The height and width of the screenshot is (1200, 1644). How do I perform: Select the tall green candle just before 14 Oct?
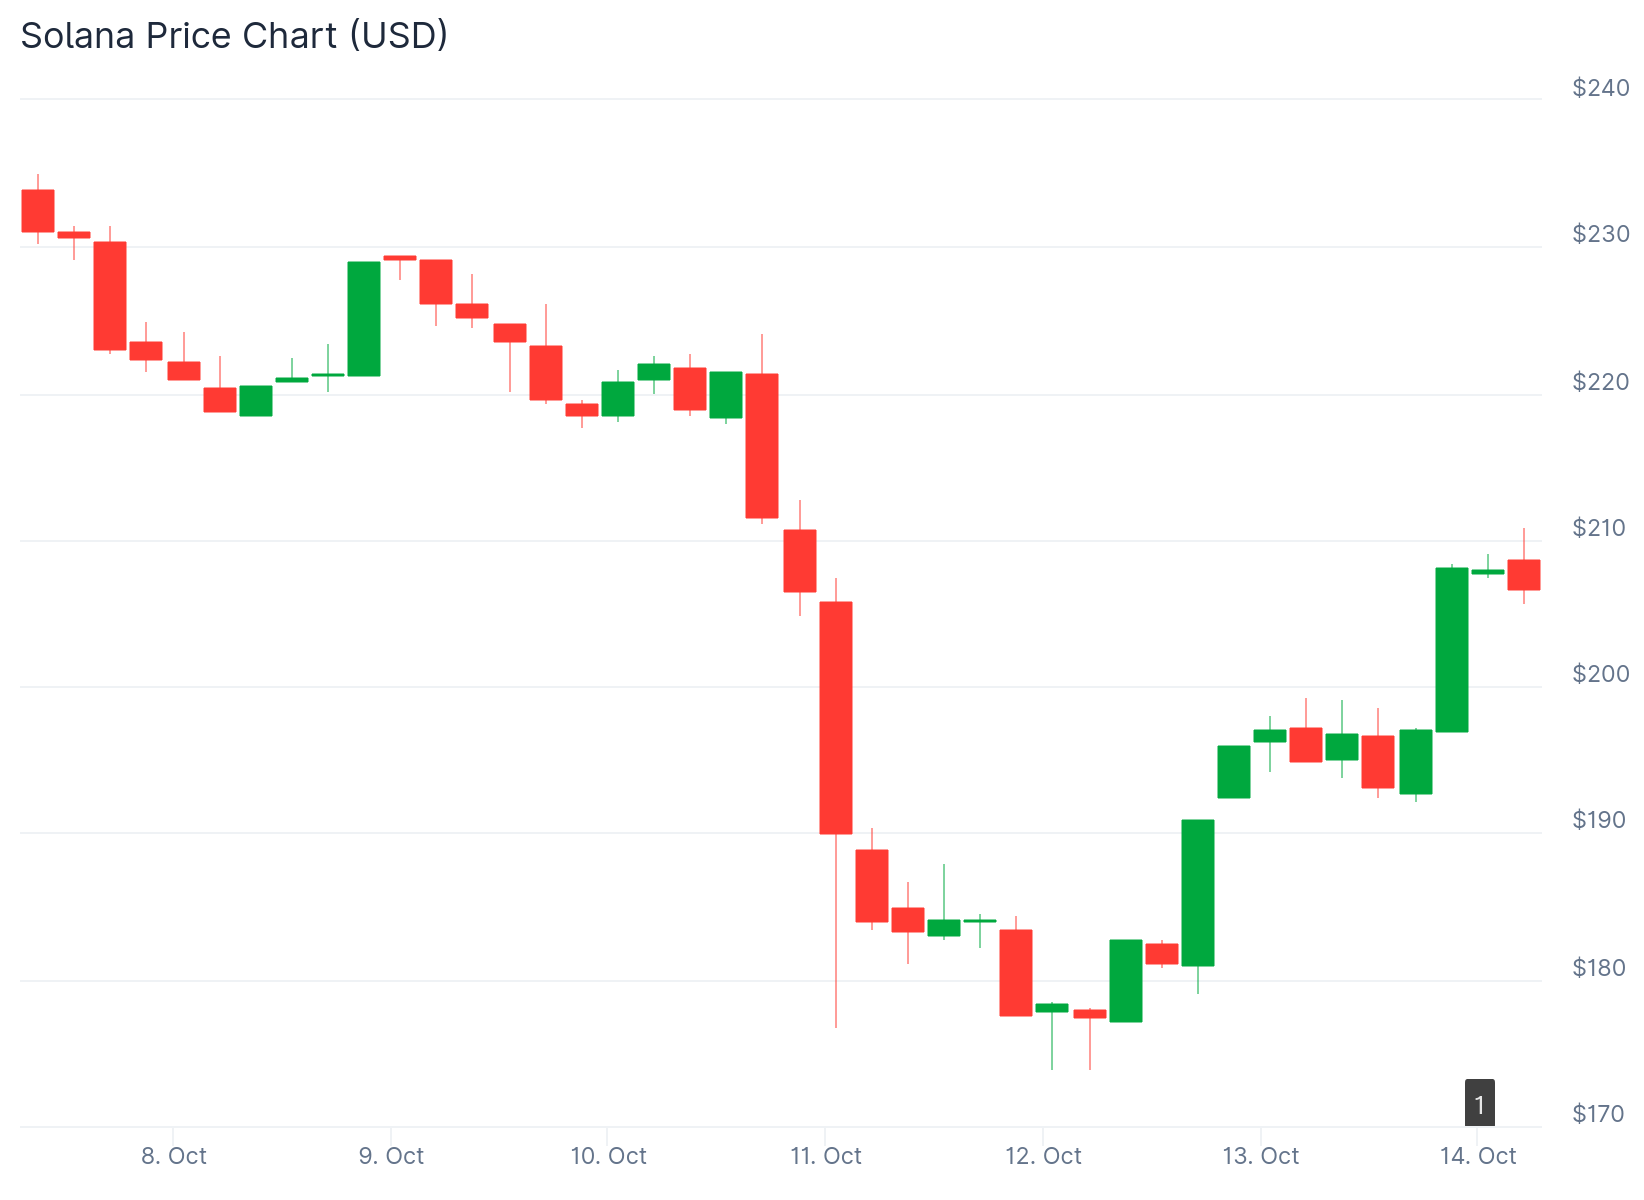point(1452,650)
